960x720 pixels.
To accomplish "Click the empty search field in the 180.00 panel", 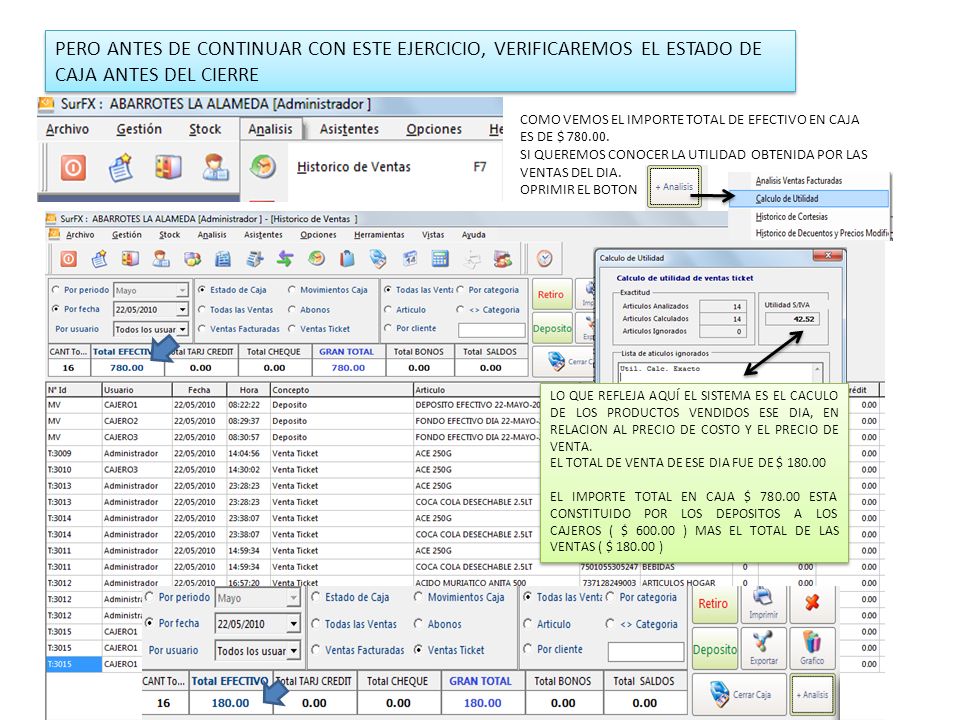I will (x=646, y=651).
